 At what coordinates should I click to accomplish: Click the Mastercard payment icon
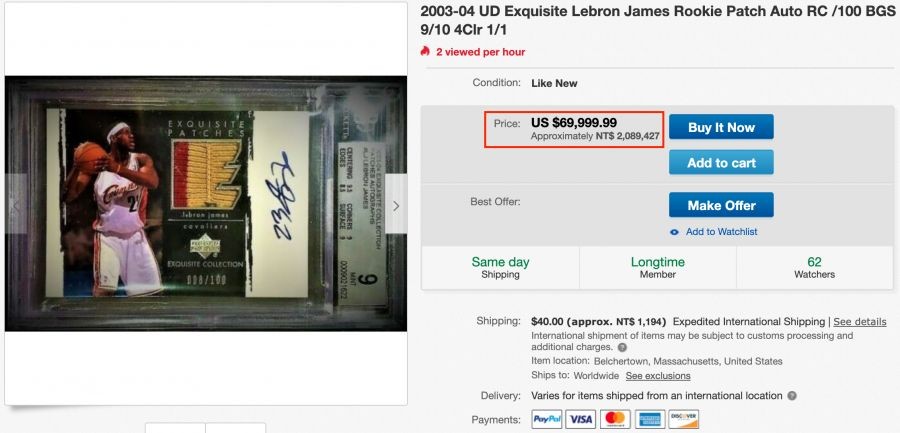click(615, 419)
